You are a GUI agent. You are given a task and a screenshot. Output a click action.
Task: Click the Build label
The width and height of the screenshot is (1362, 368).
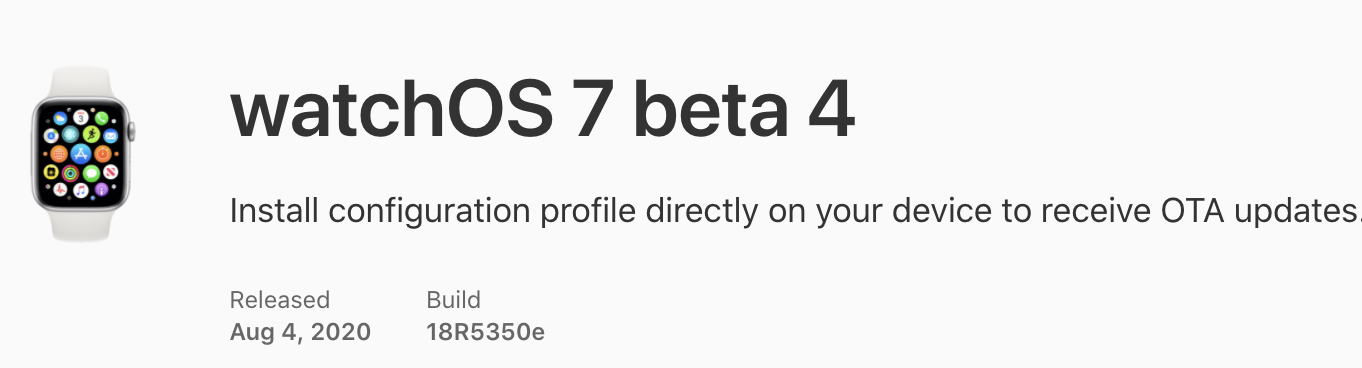[454, 300]
